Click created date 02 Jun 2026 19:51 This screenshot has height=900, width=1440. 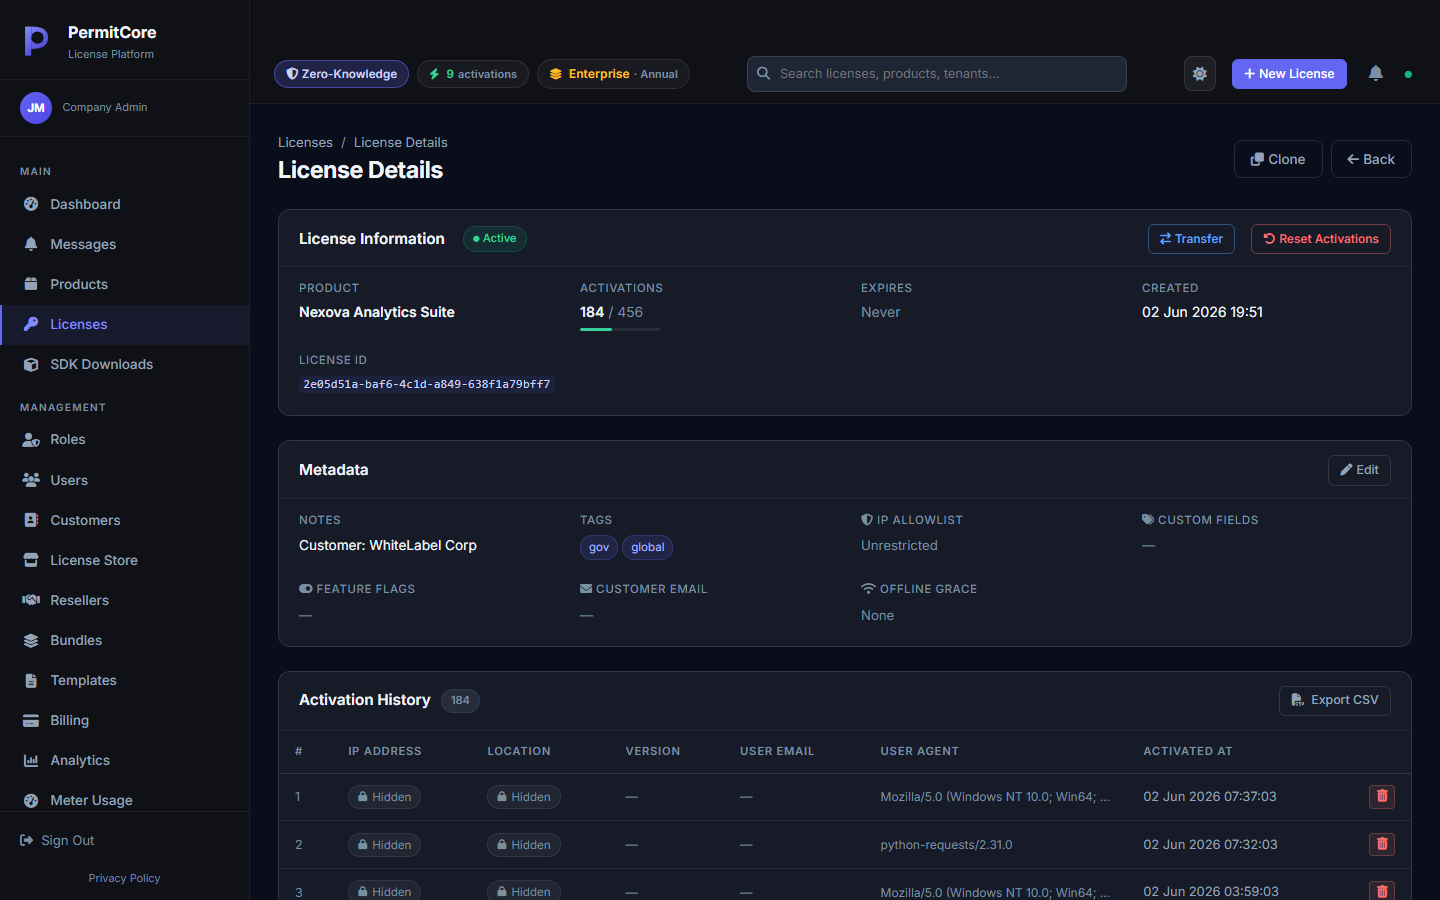[x=1202, y=312]
